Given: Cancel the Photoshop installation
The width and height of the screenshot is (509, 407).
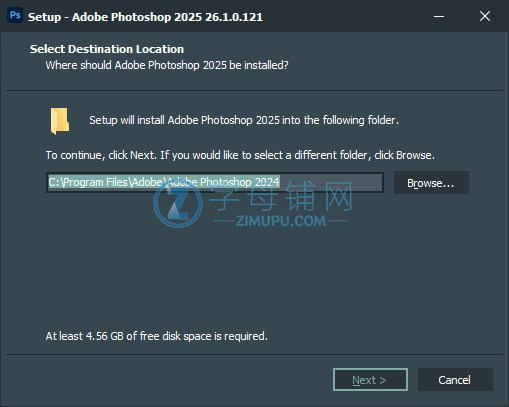Looking at the screenshot, I should [x=455, y=380].
